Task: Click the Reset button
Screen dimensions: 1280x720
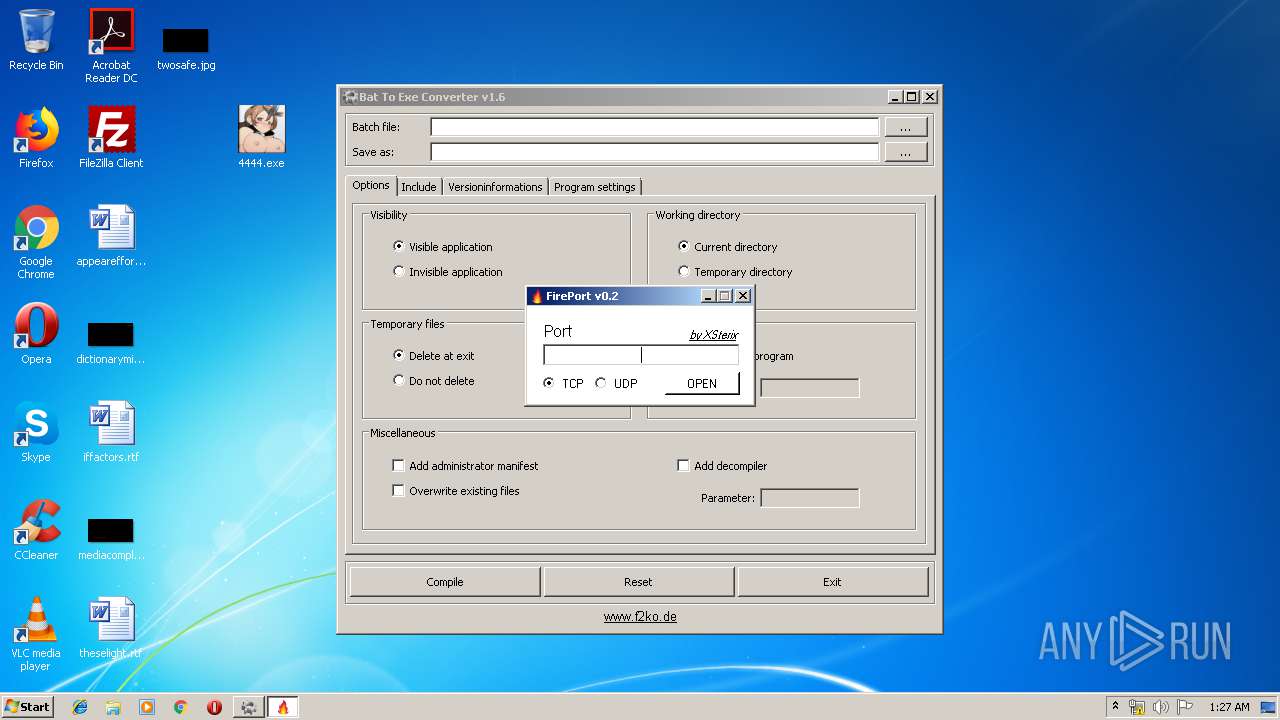Action: [x=638, y=582]
